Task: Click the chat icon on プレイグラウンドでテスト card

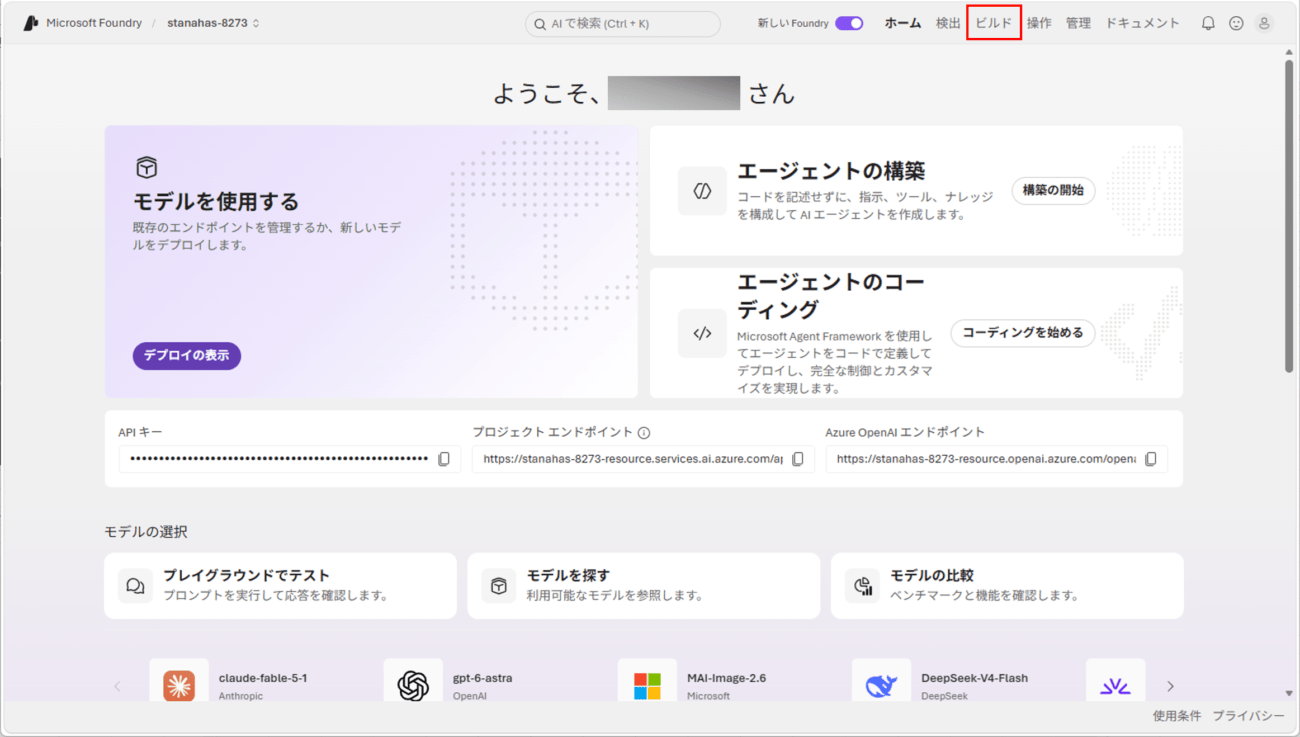Action: 136,586
